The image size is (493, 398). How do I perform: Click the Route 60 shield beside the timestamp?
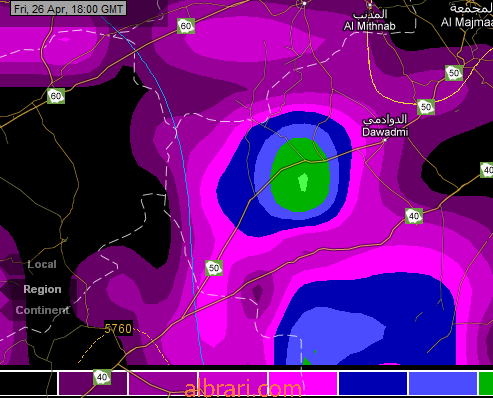tap(186, 26)
